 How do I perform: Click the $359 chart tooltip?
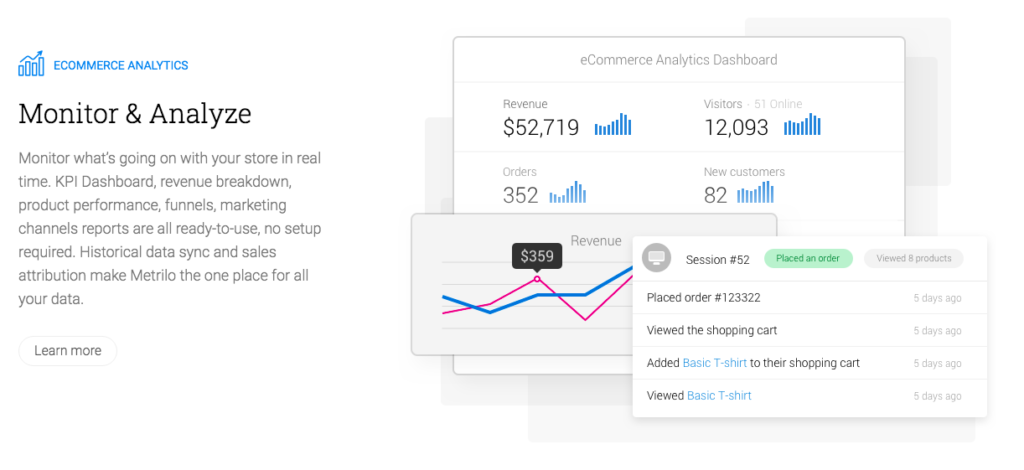(537, 256)
